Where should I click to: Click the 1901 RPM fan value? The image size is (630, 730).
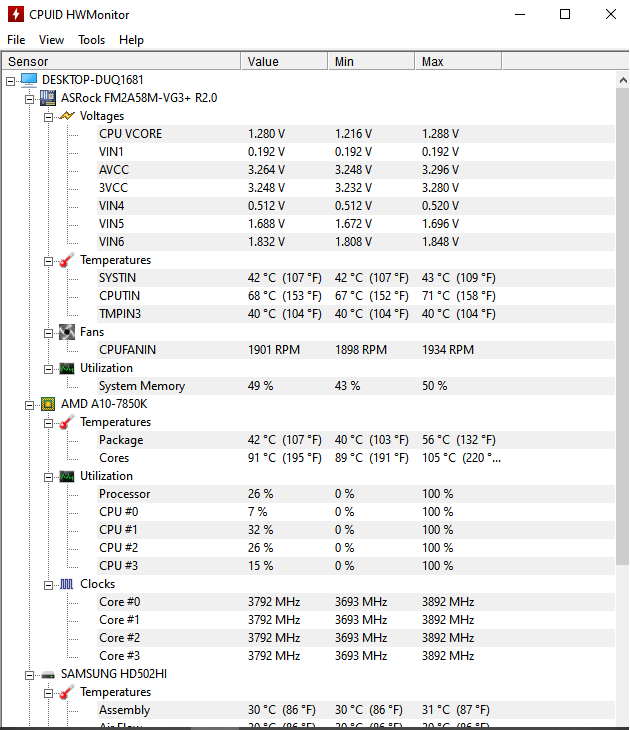click(x=274, y=350)
